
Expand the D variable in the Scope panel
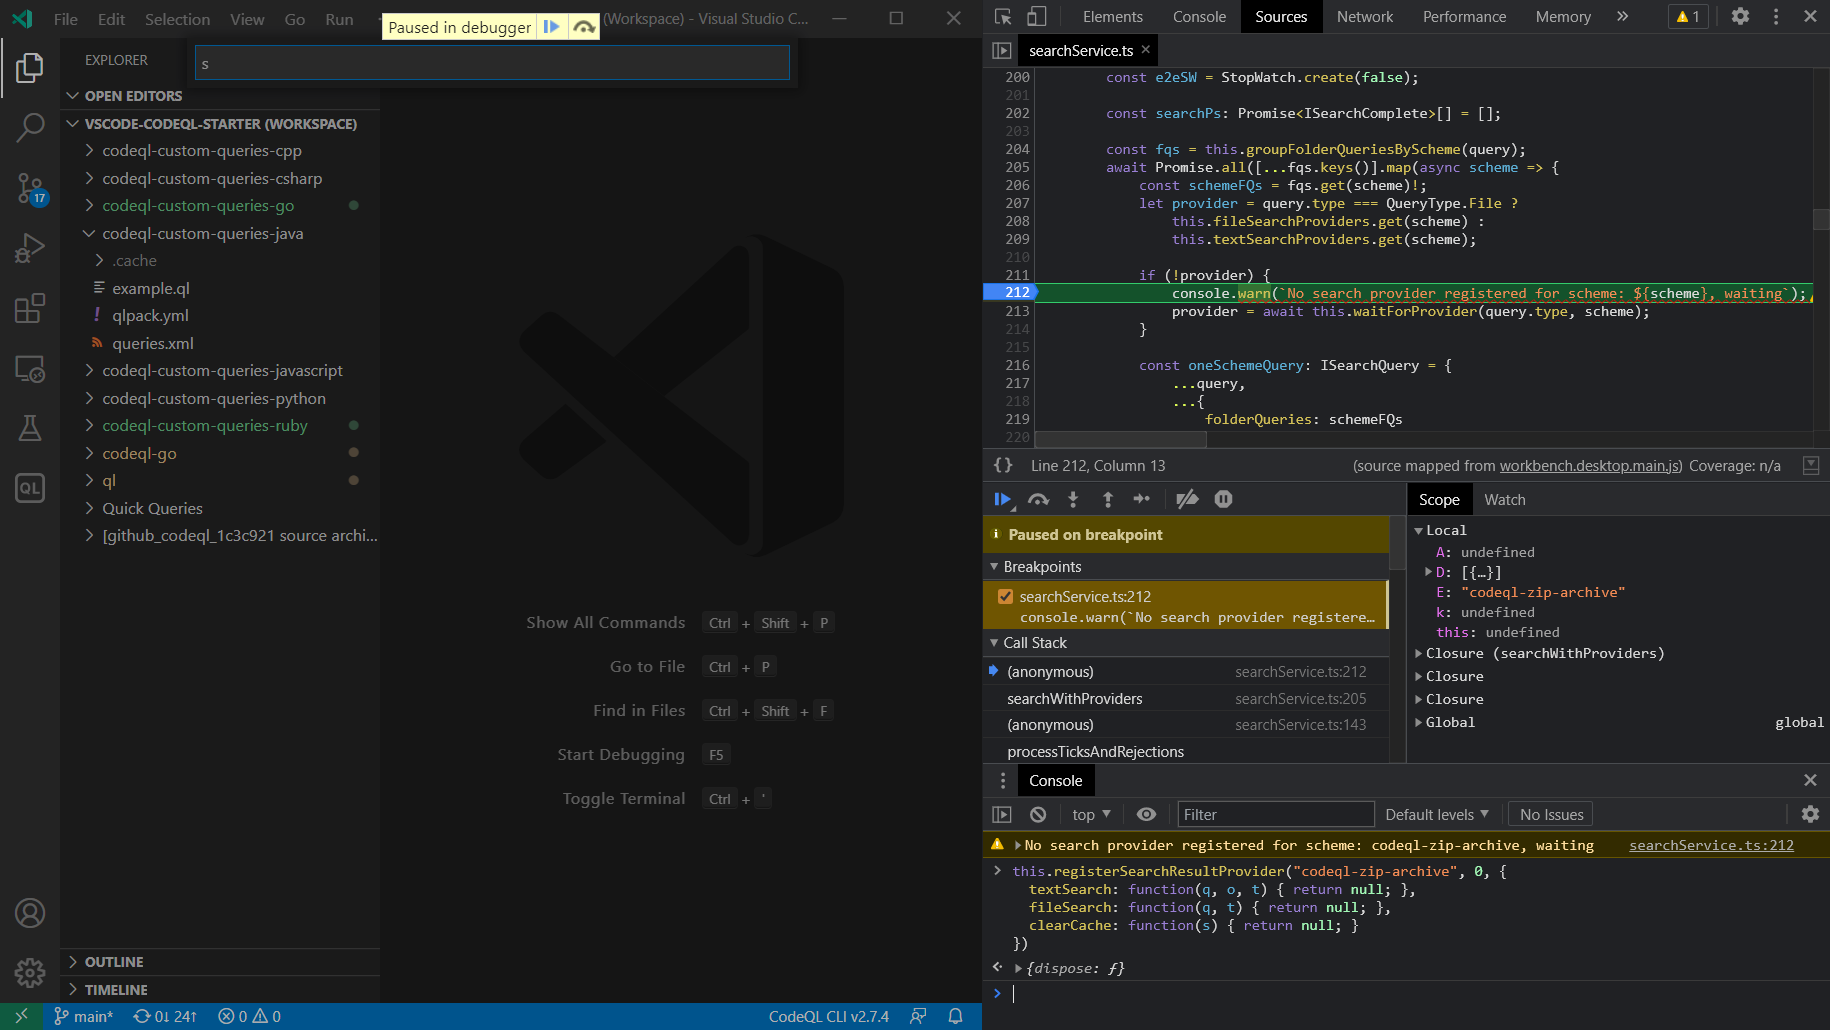coord(1428,572)
